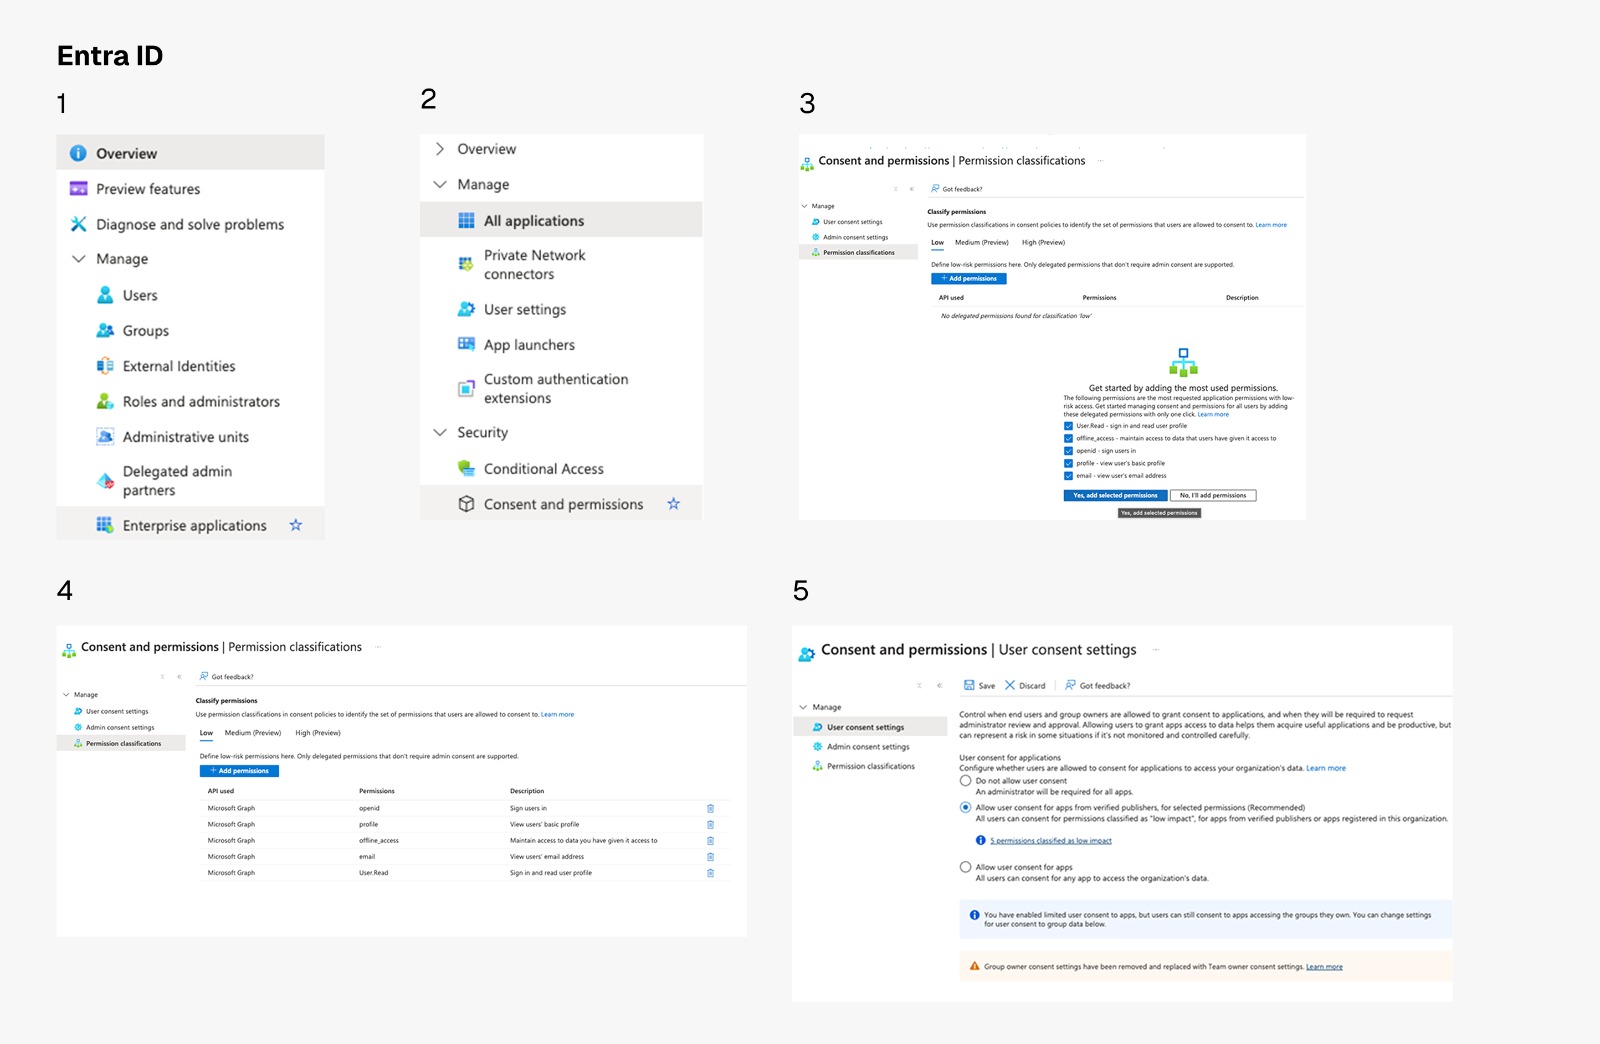
Task: Select Allow user consent for apps radio
Action: tap(965, 867)
